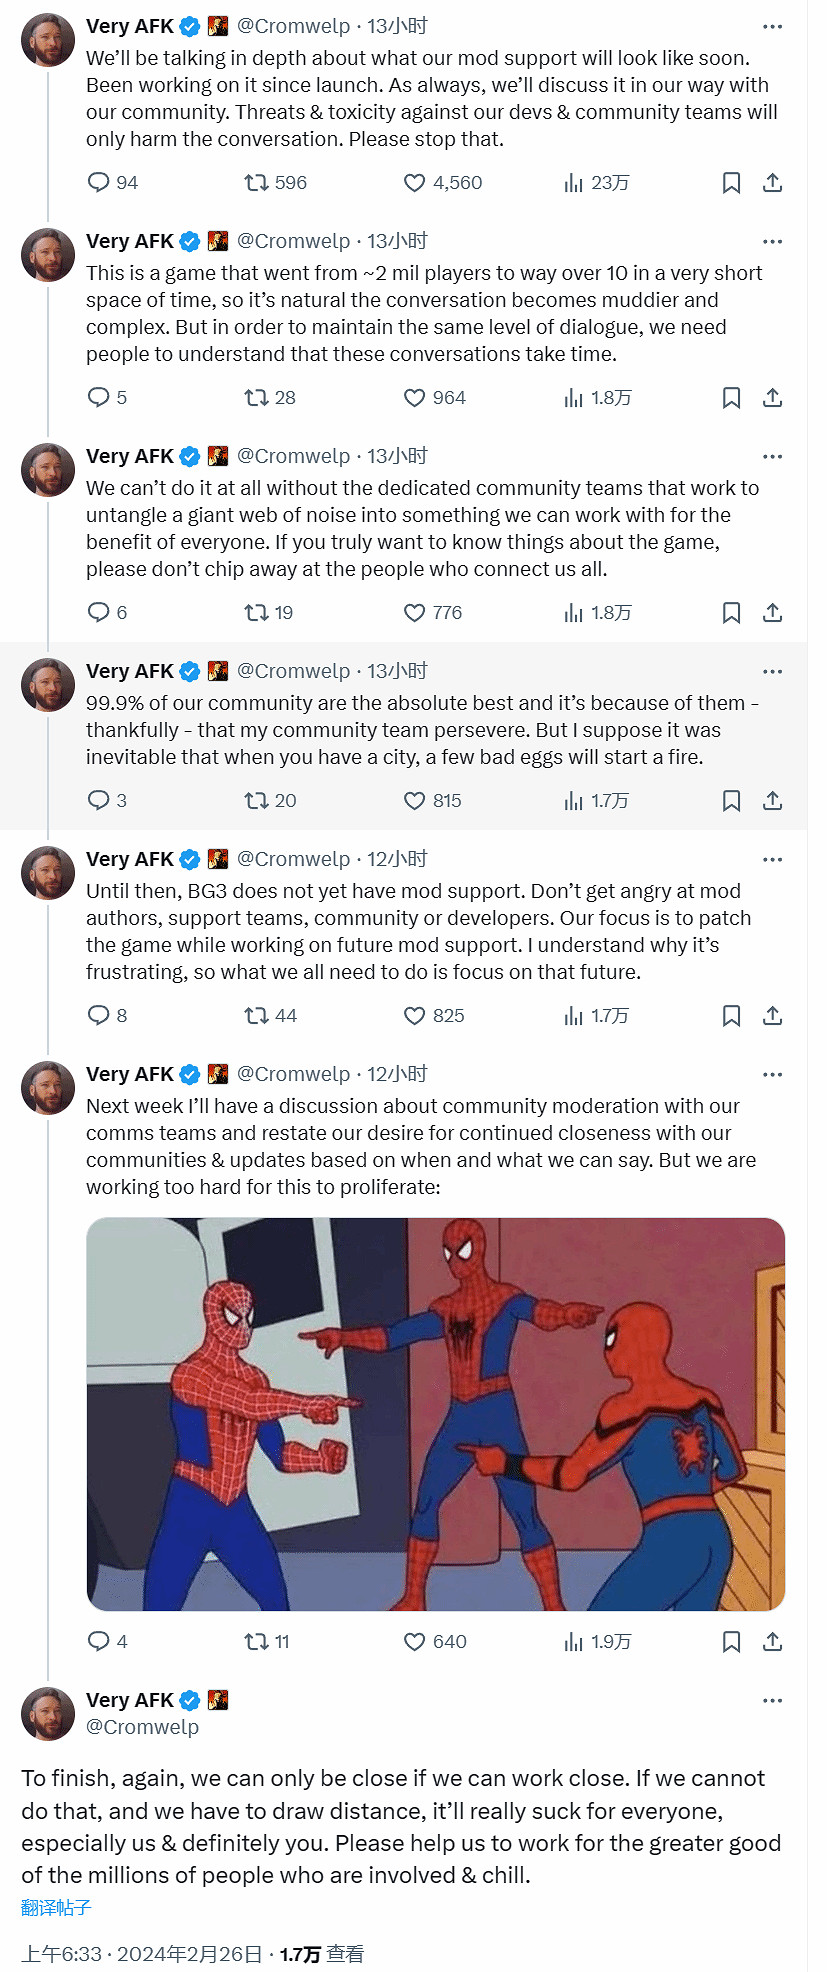Like the tweet about mod support announcement
827x1972 pixels.
[414, 183]
